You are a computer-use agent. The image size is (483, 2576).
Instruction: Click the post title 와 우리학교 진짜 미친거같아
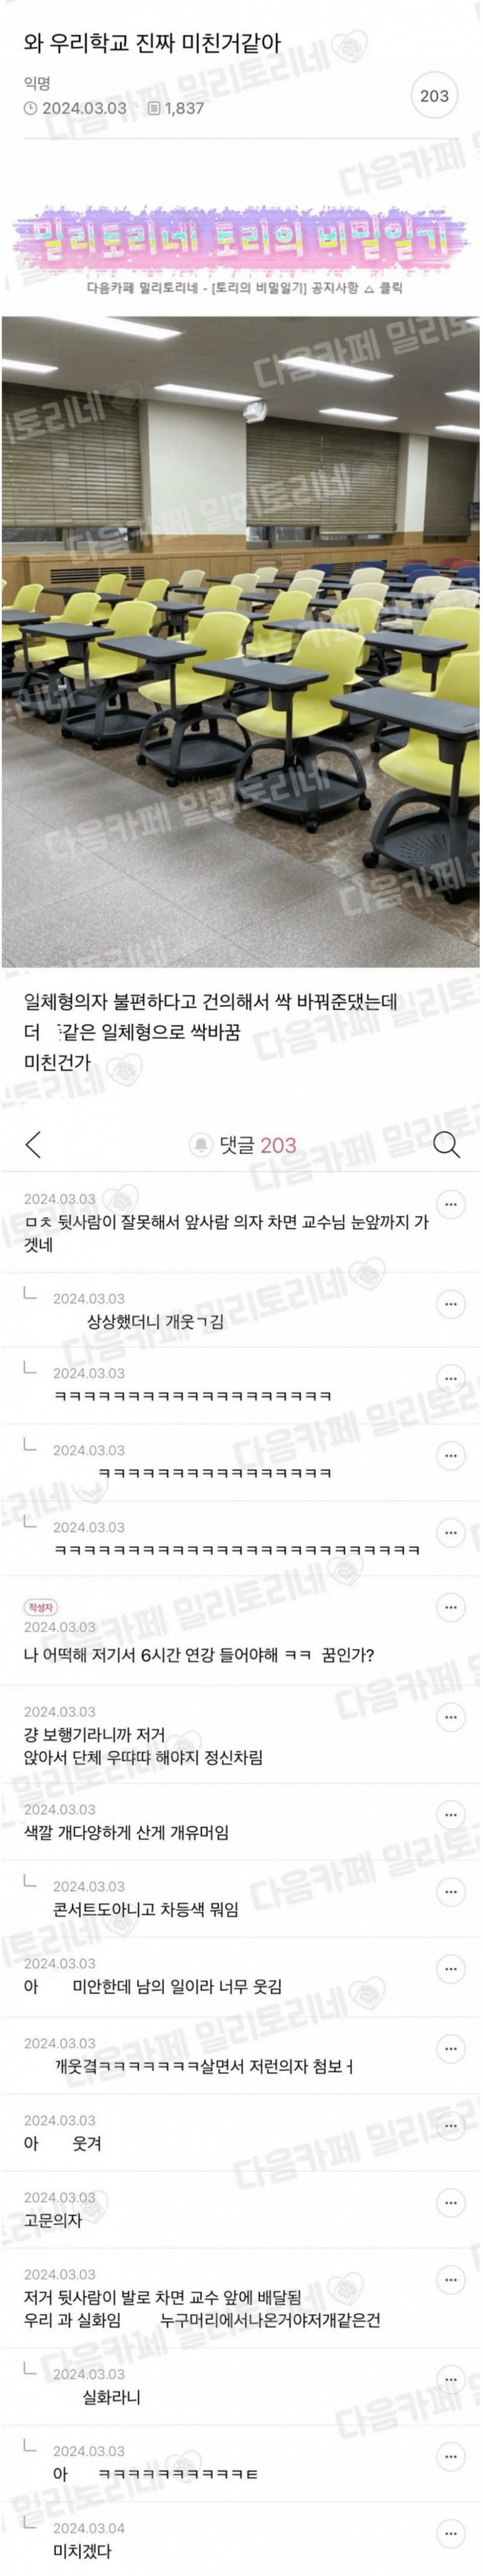(152, 44)
